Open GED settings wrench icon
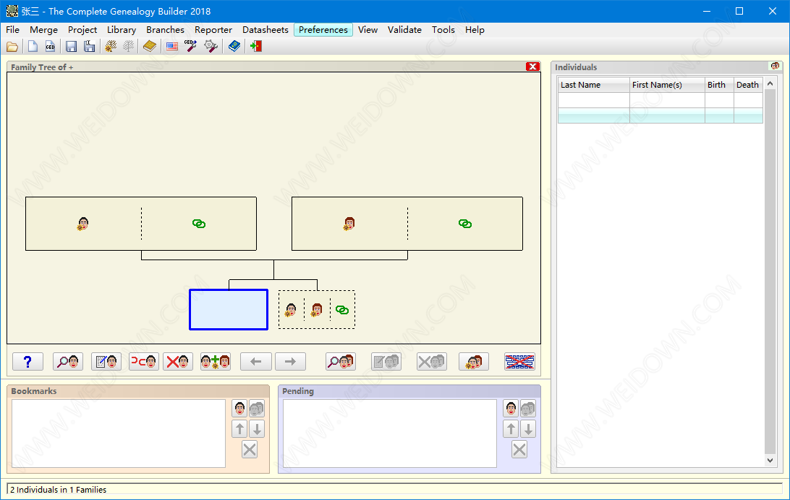 pyautogui.click(x=190, y=46)
